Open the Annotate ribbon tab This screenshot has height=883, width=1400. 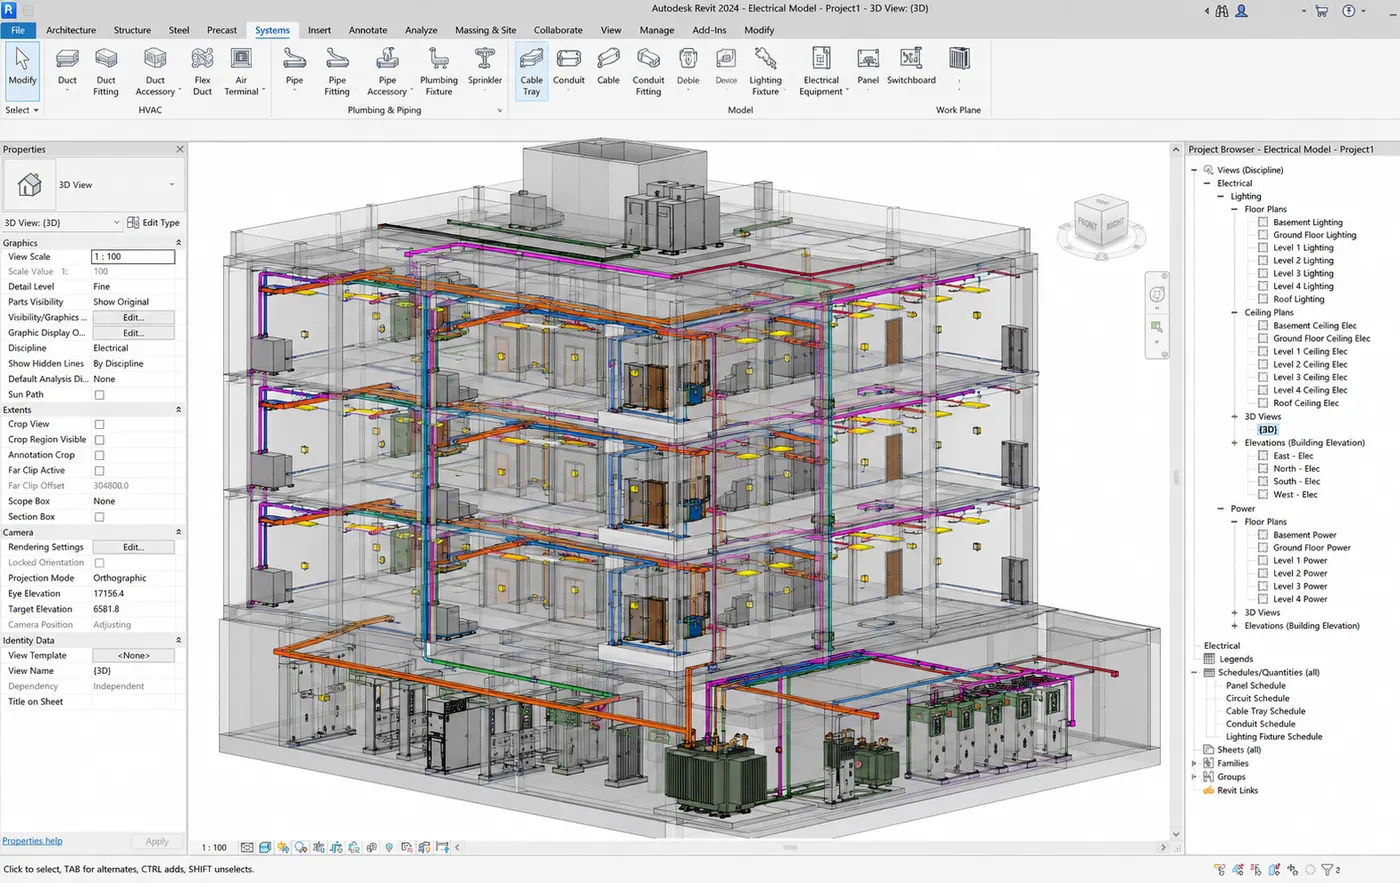point(368,30)
